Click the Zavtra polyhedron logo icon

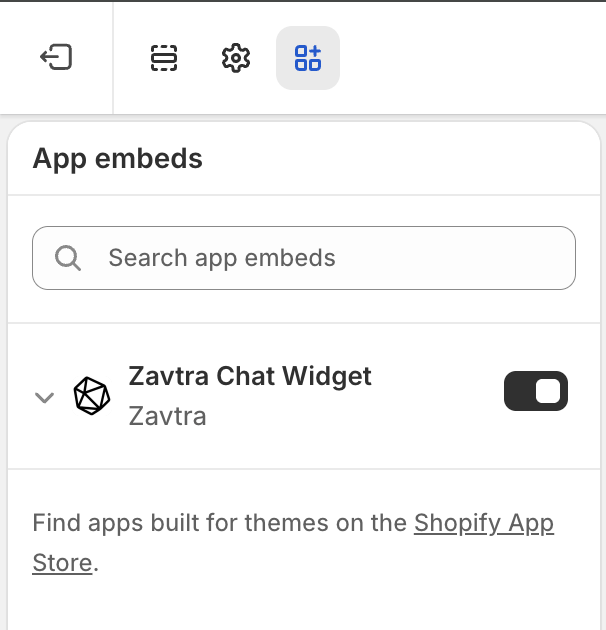[92, 396]
